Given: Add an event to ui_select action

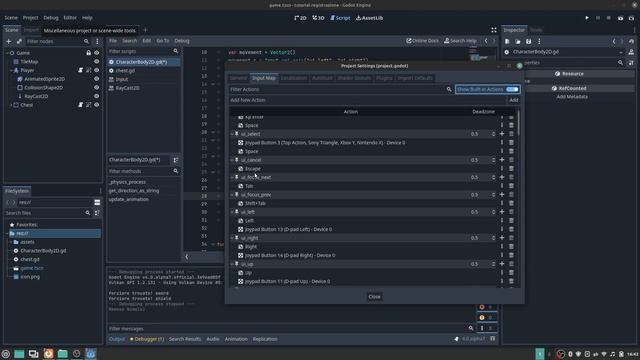Looking at the screenshot, I should coord(502,134).
